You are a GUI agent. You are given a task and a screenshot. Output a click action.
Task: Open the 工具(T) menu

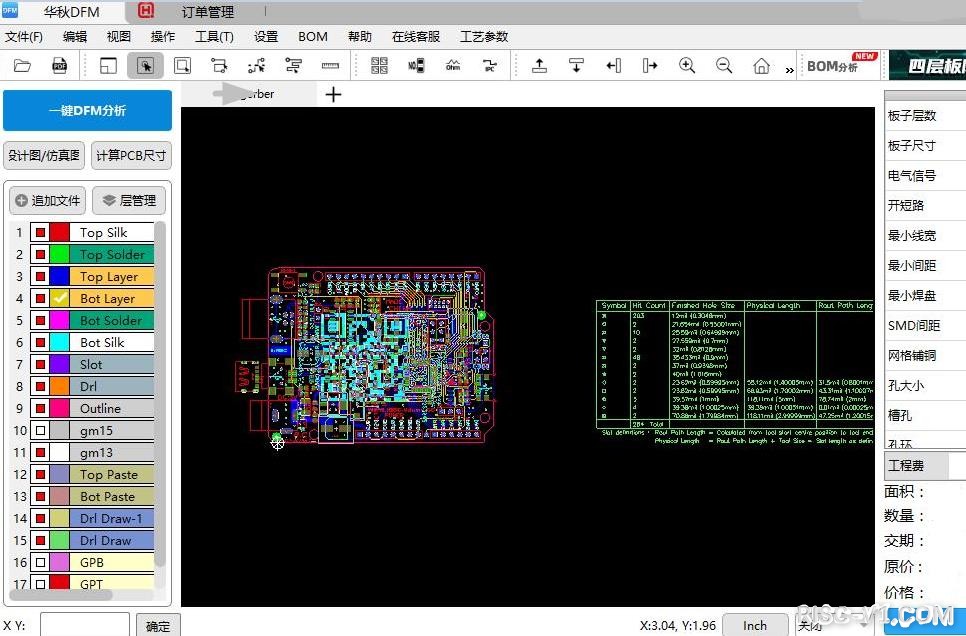click(214, 36)
